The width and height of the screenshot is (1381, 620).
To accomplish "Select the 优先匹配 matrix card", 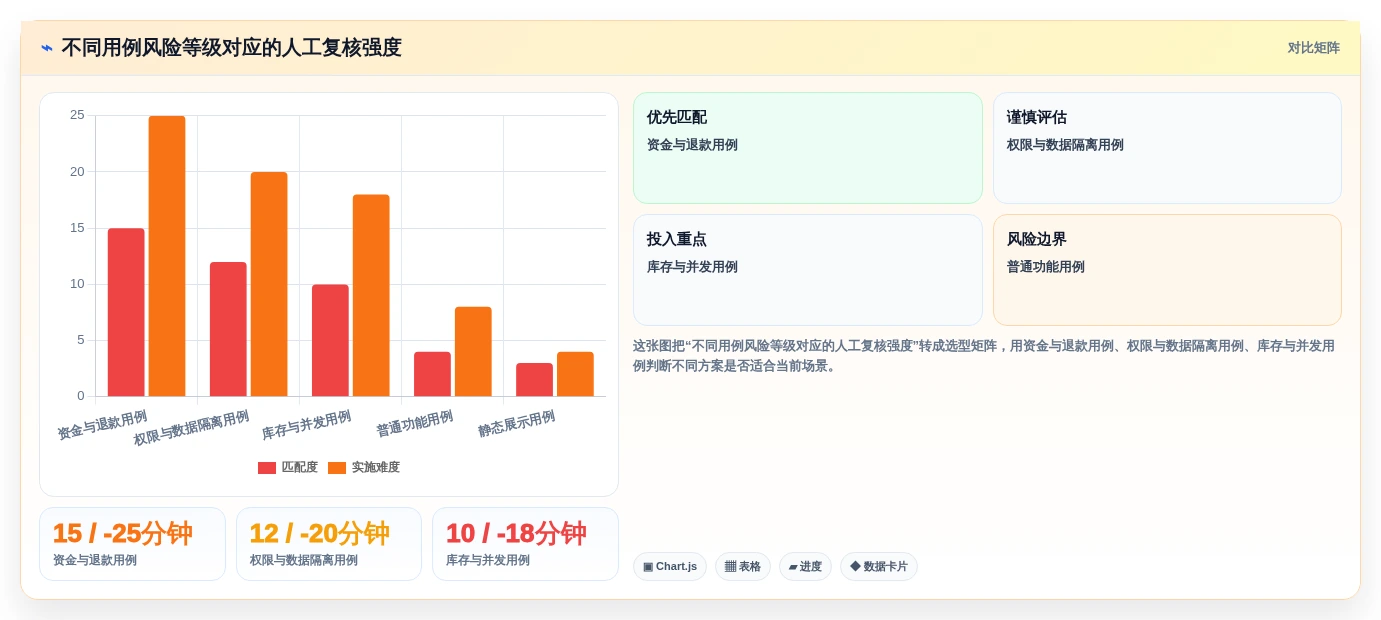I will [808, 148].
